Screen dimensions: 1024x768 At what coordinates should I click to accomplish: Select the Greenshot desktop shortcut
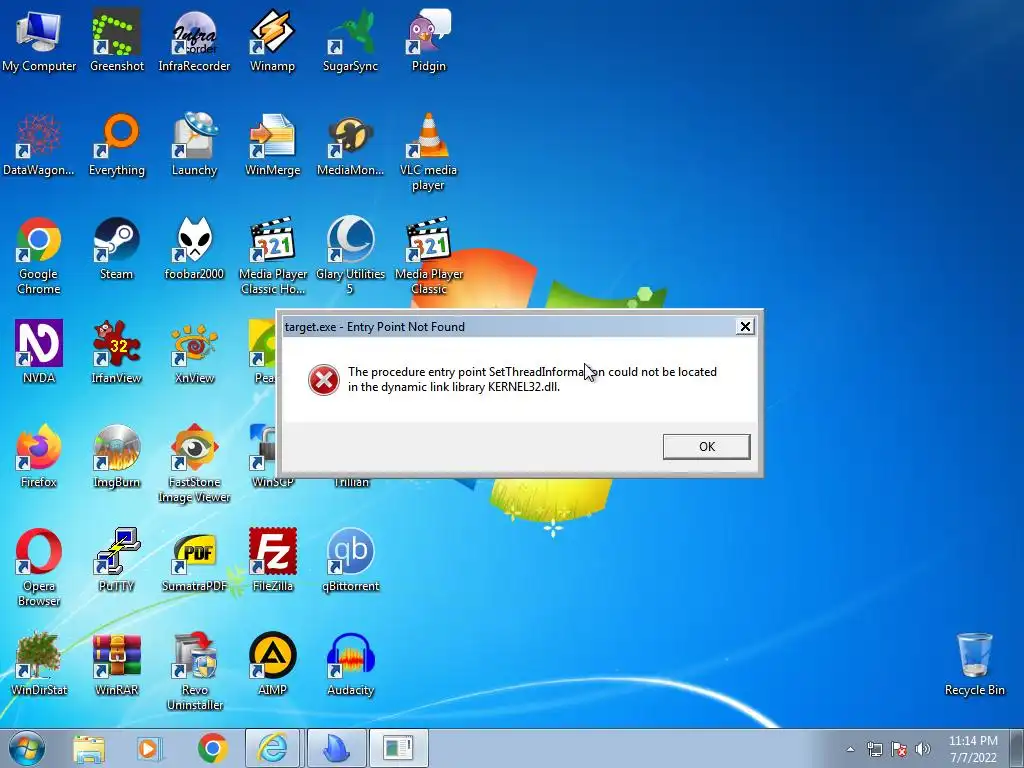(116, 40)
